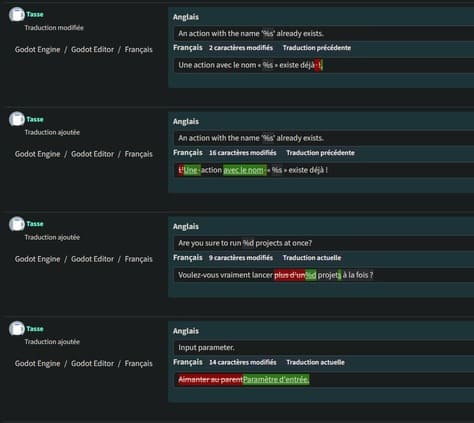Click green inserted text 'Paramètre d'entrée.'
This screenshot has height=423, width=474.
pyautogui.click(x=276, y=380)
